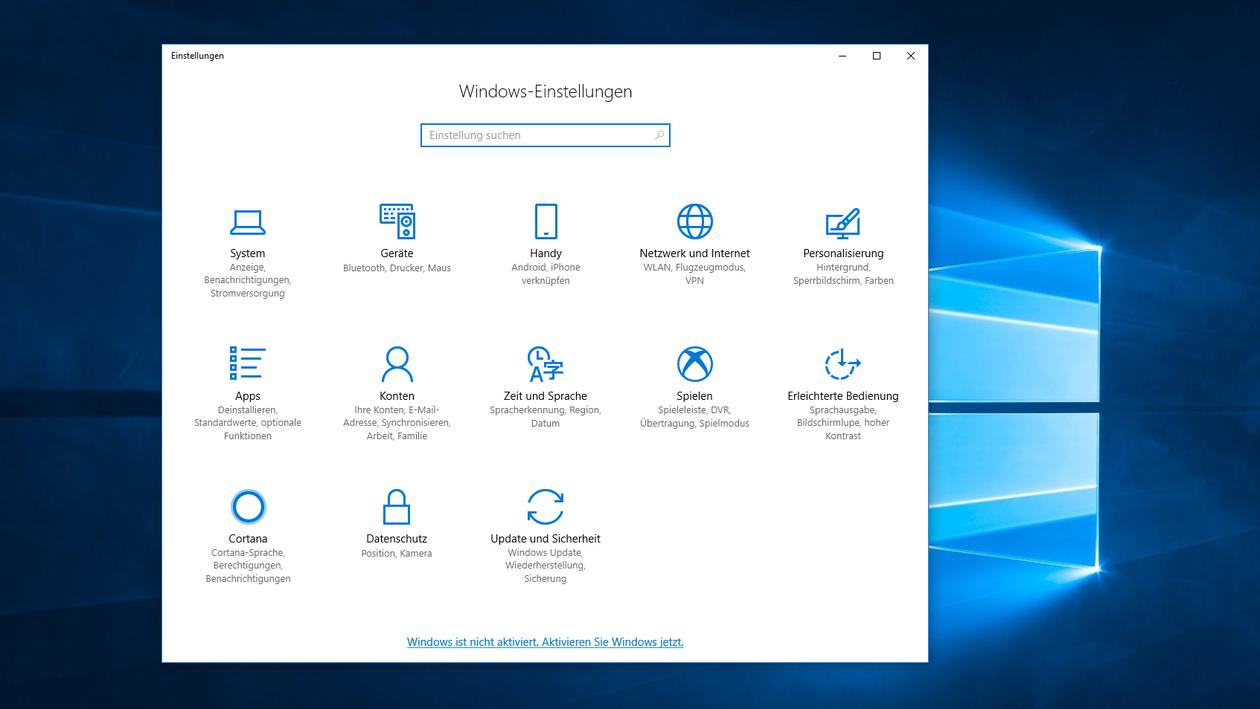
Task: Activate Windows via the activation link
Action: [x=545, y=642]
